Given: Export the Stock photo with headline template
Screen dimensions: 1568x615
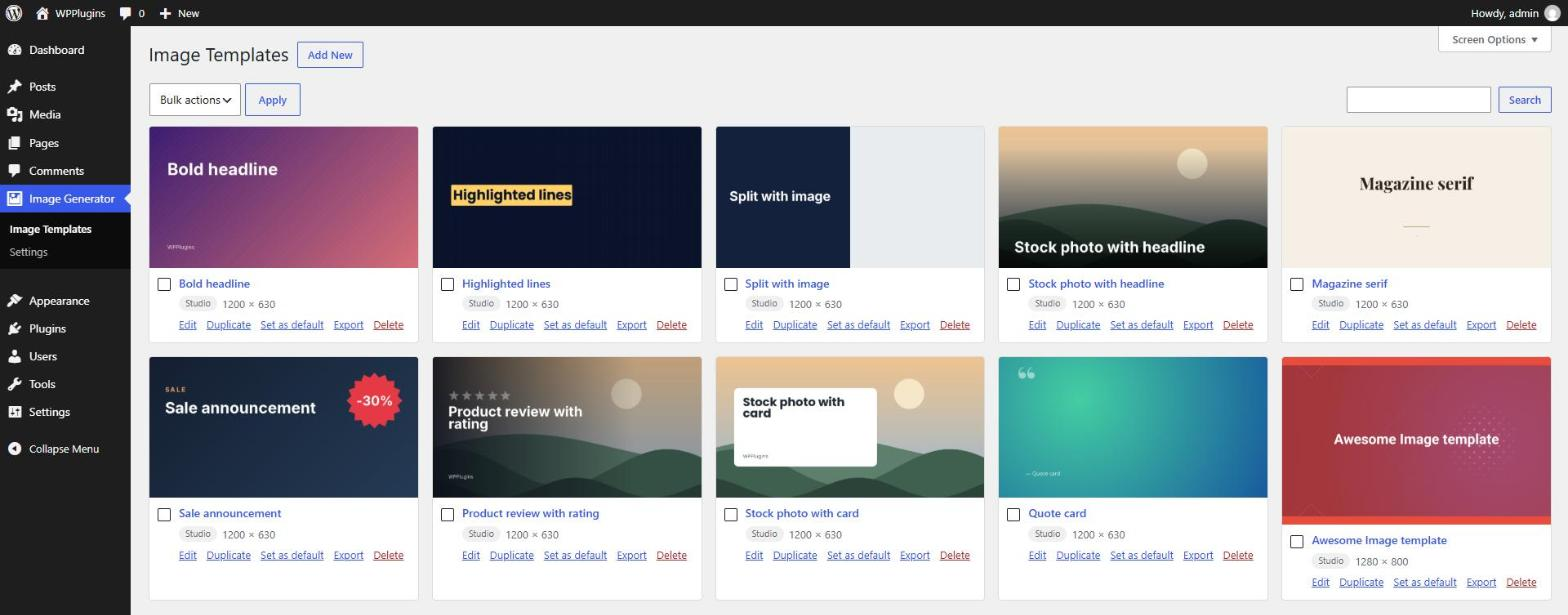Looking at the screenshot, I should [1198, 325].
